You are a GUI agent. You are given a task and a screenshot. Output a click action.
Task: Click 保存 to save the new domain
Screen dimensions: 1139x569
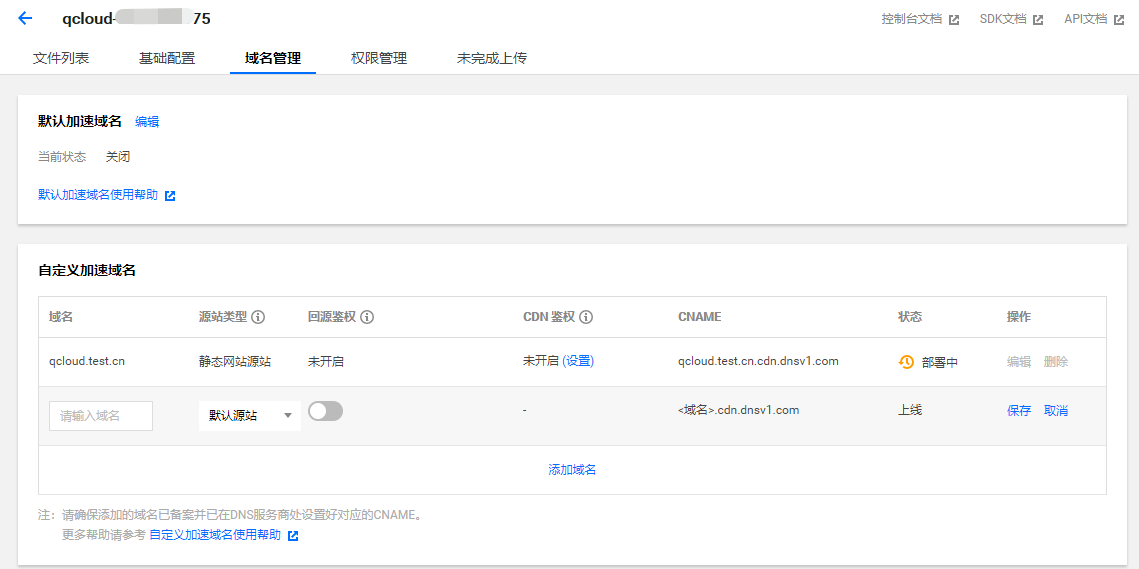1019,411
